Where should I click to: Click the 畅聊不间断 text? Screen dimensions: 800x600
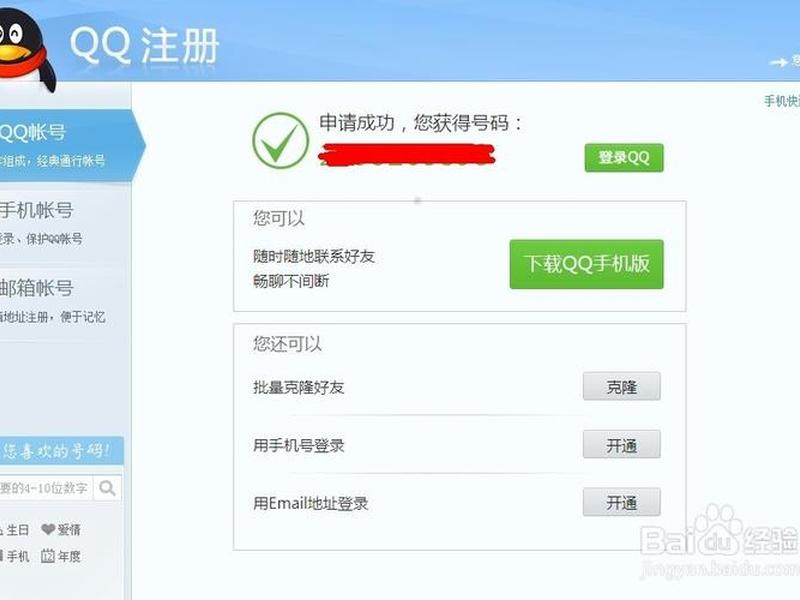[x=291, y=281]
